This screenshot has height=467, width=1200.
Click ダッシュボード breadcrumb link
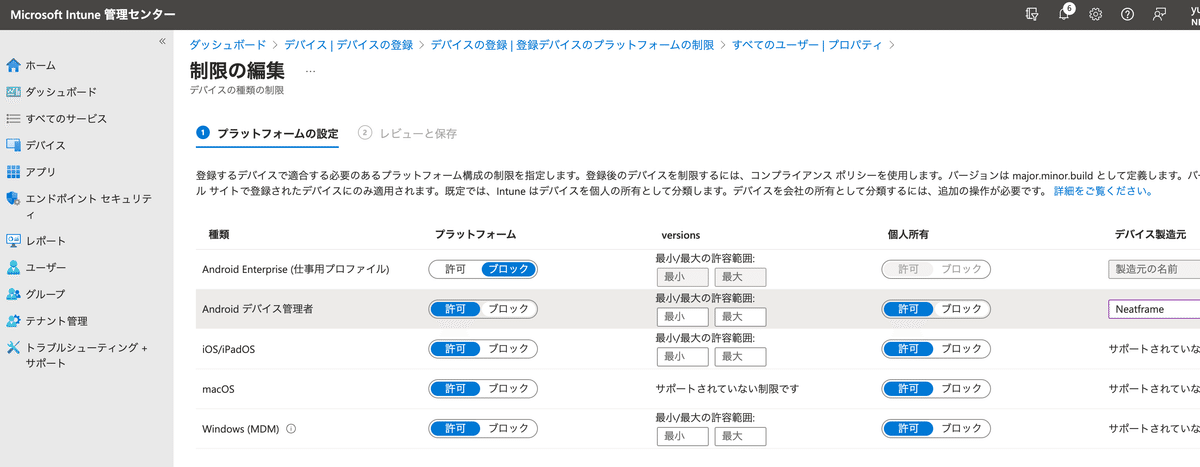[x=228, y=45]
